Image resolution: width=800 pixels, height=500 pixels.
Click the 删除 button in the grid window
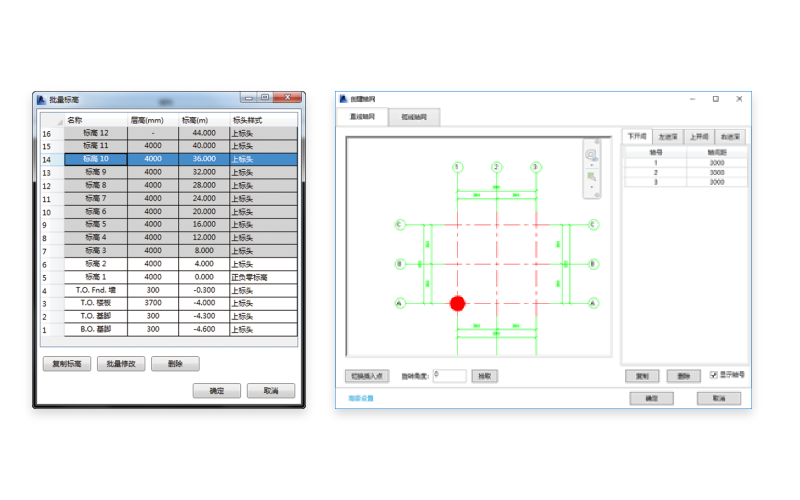coord(684,376)
